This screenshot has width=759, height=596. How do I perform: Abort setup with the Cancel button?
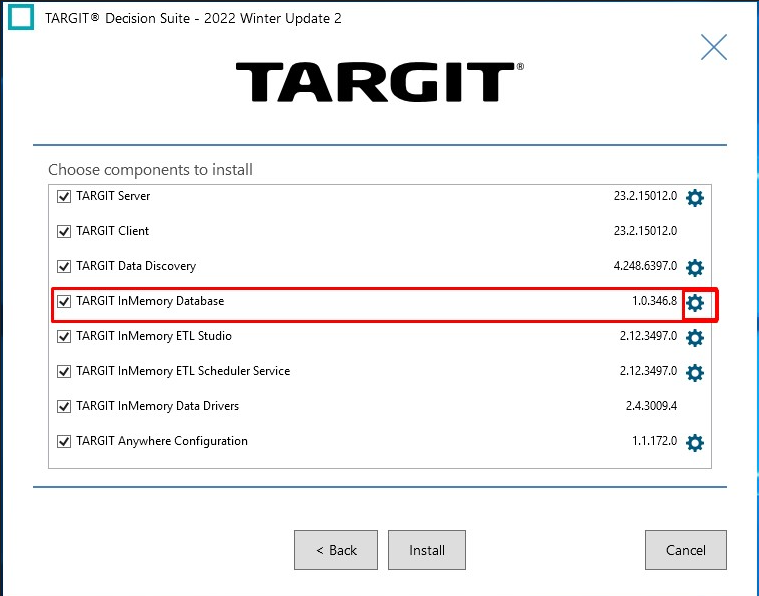(x=685, y=550)
